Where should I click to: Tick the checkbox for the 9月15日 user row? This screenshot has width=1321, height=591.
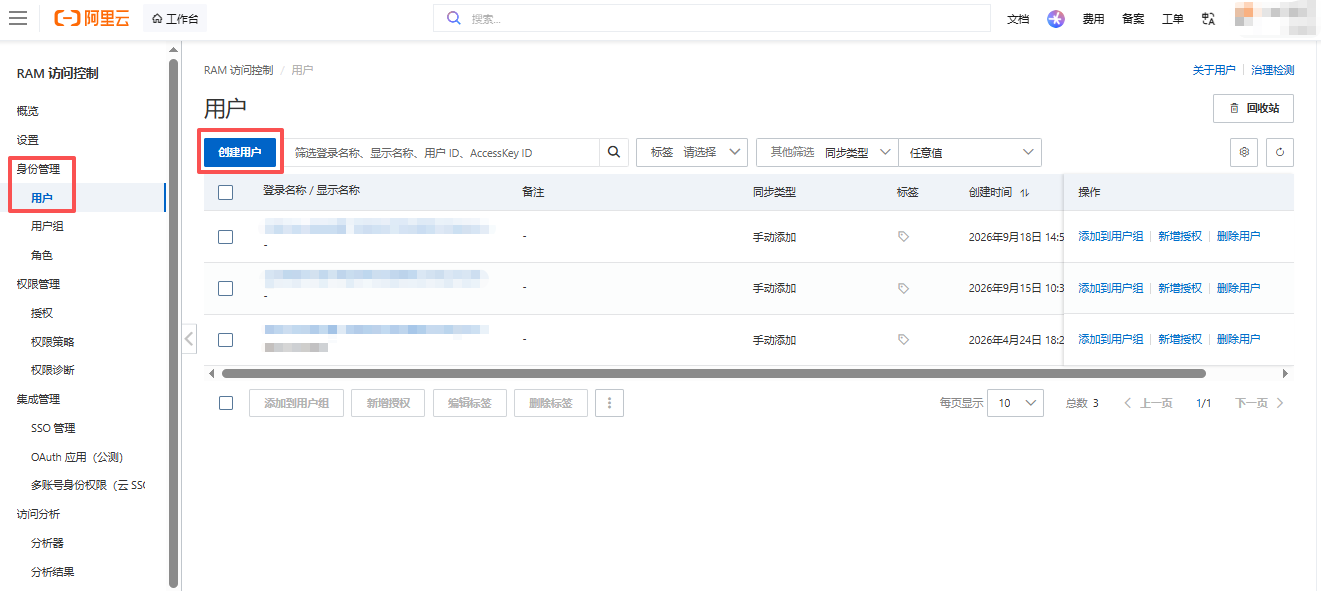[x=225, y=288]
